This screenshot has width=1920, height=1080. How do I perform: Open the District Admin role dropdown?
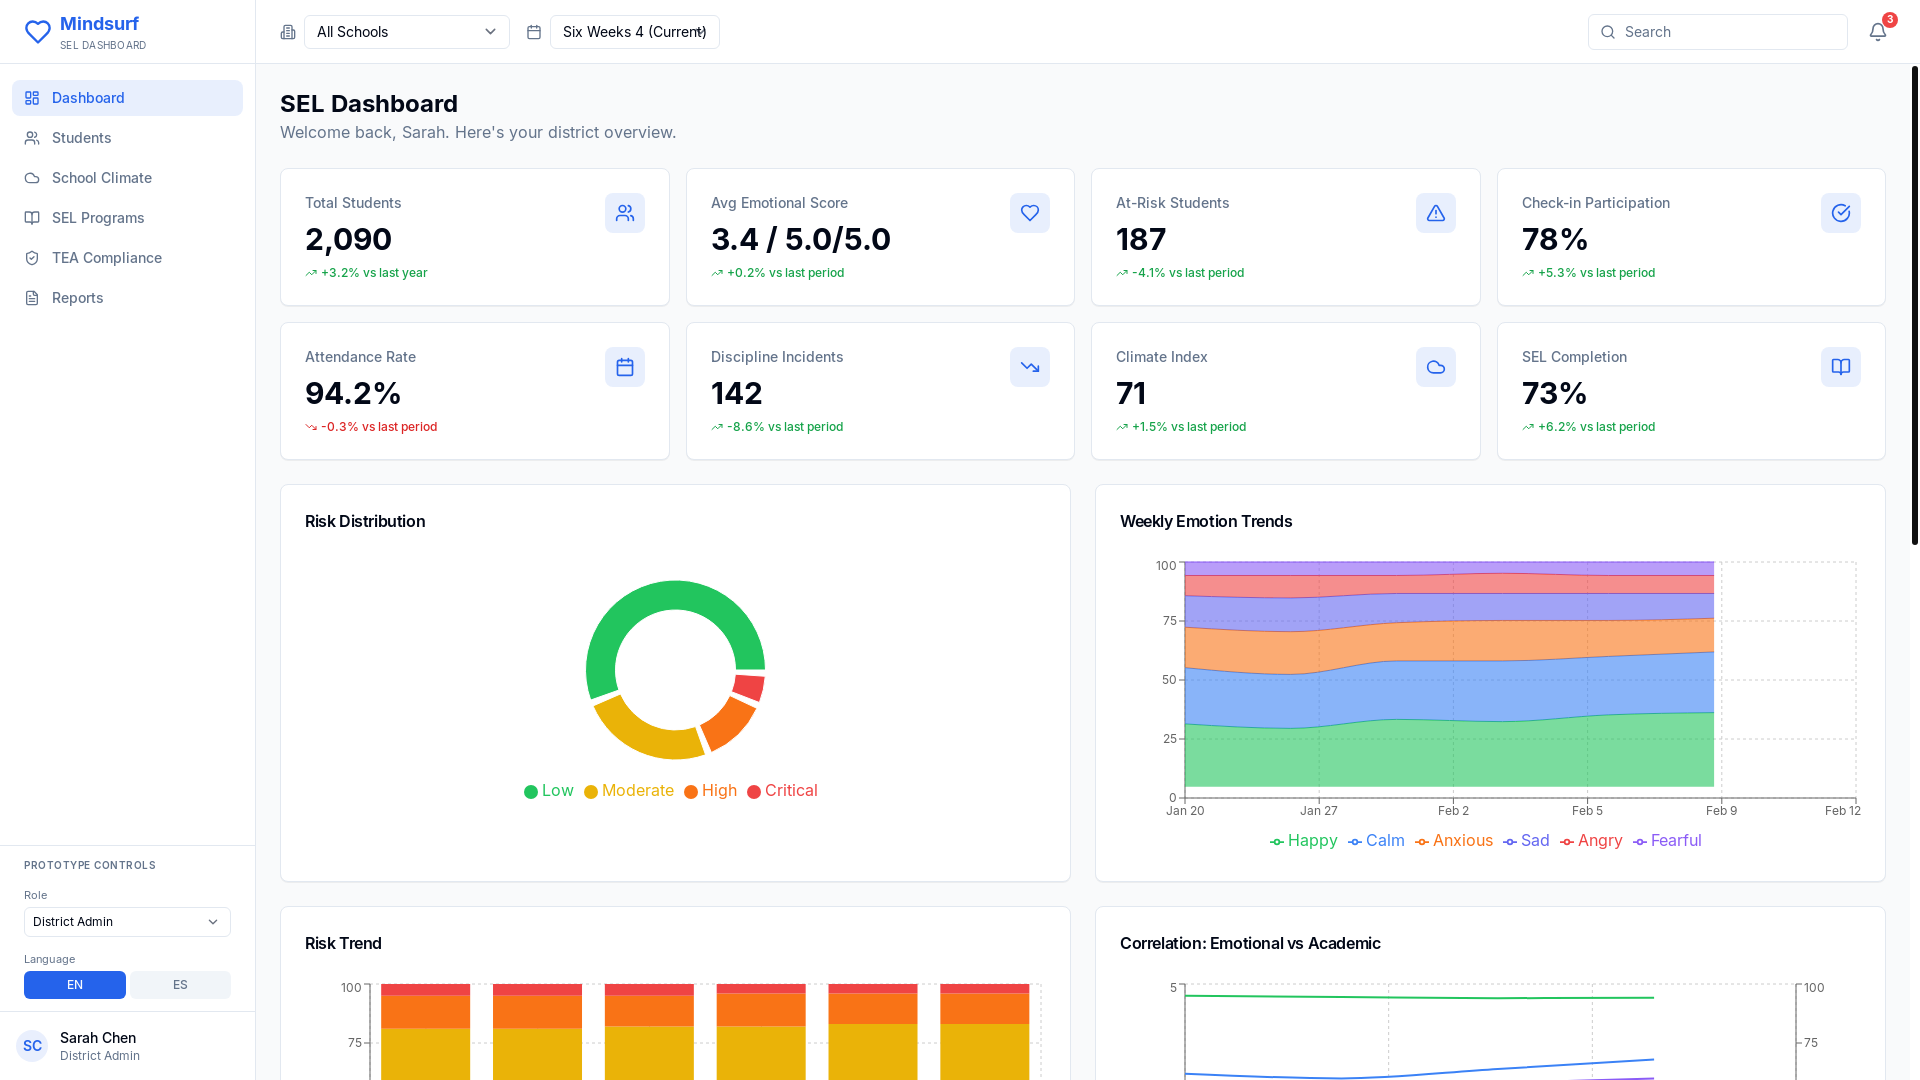point(127,922)
